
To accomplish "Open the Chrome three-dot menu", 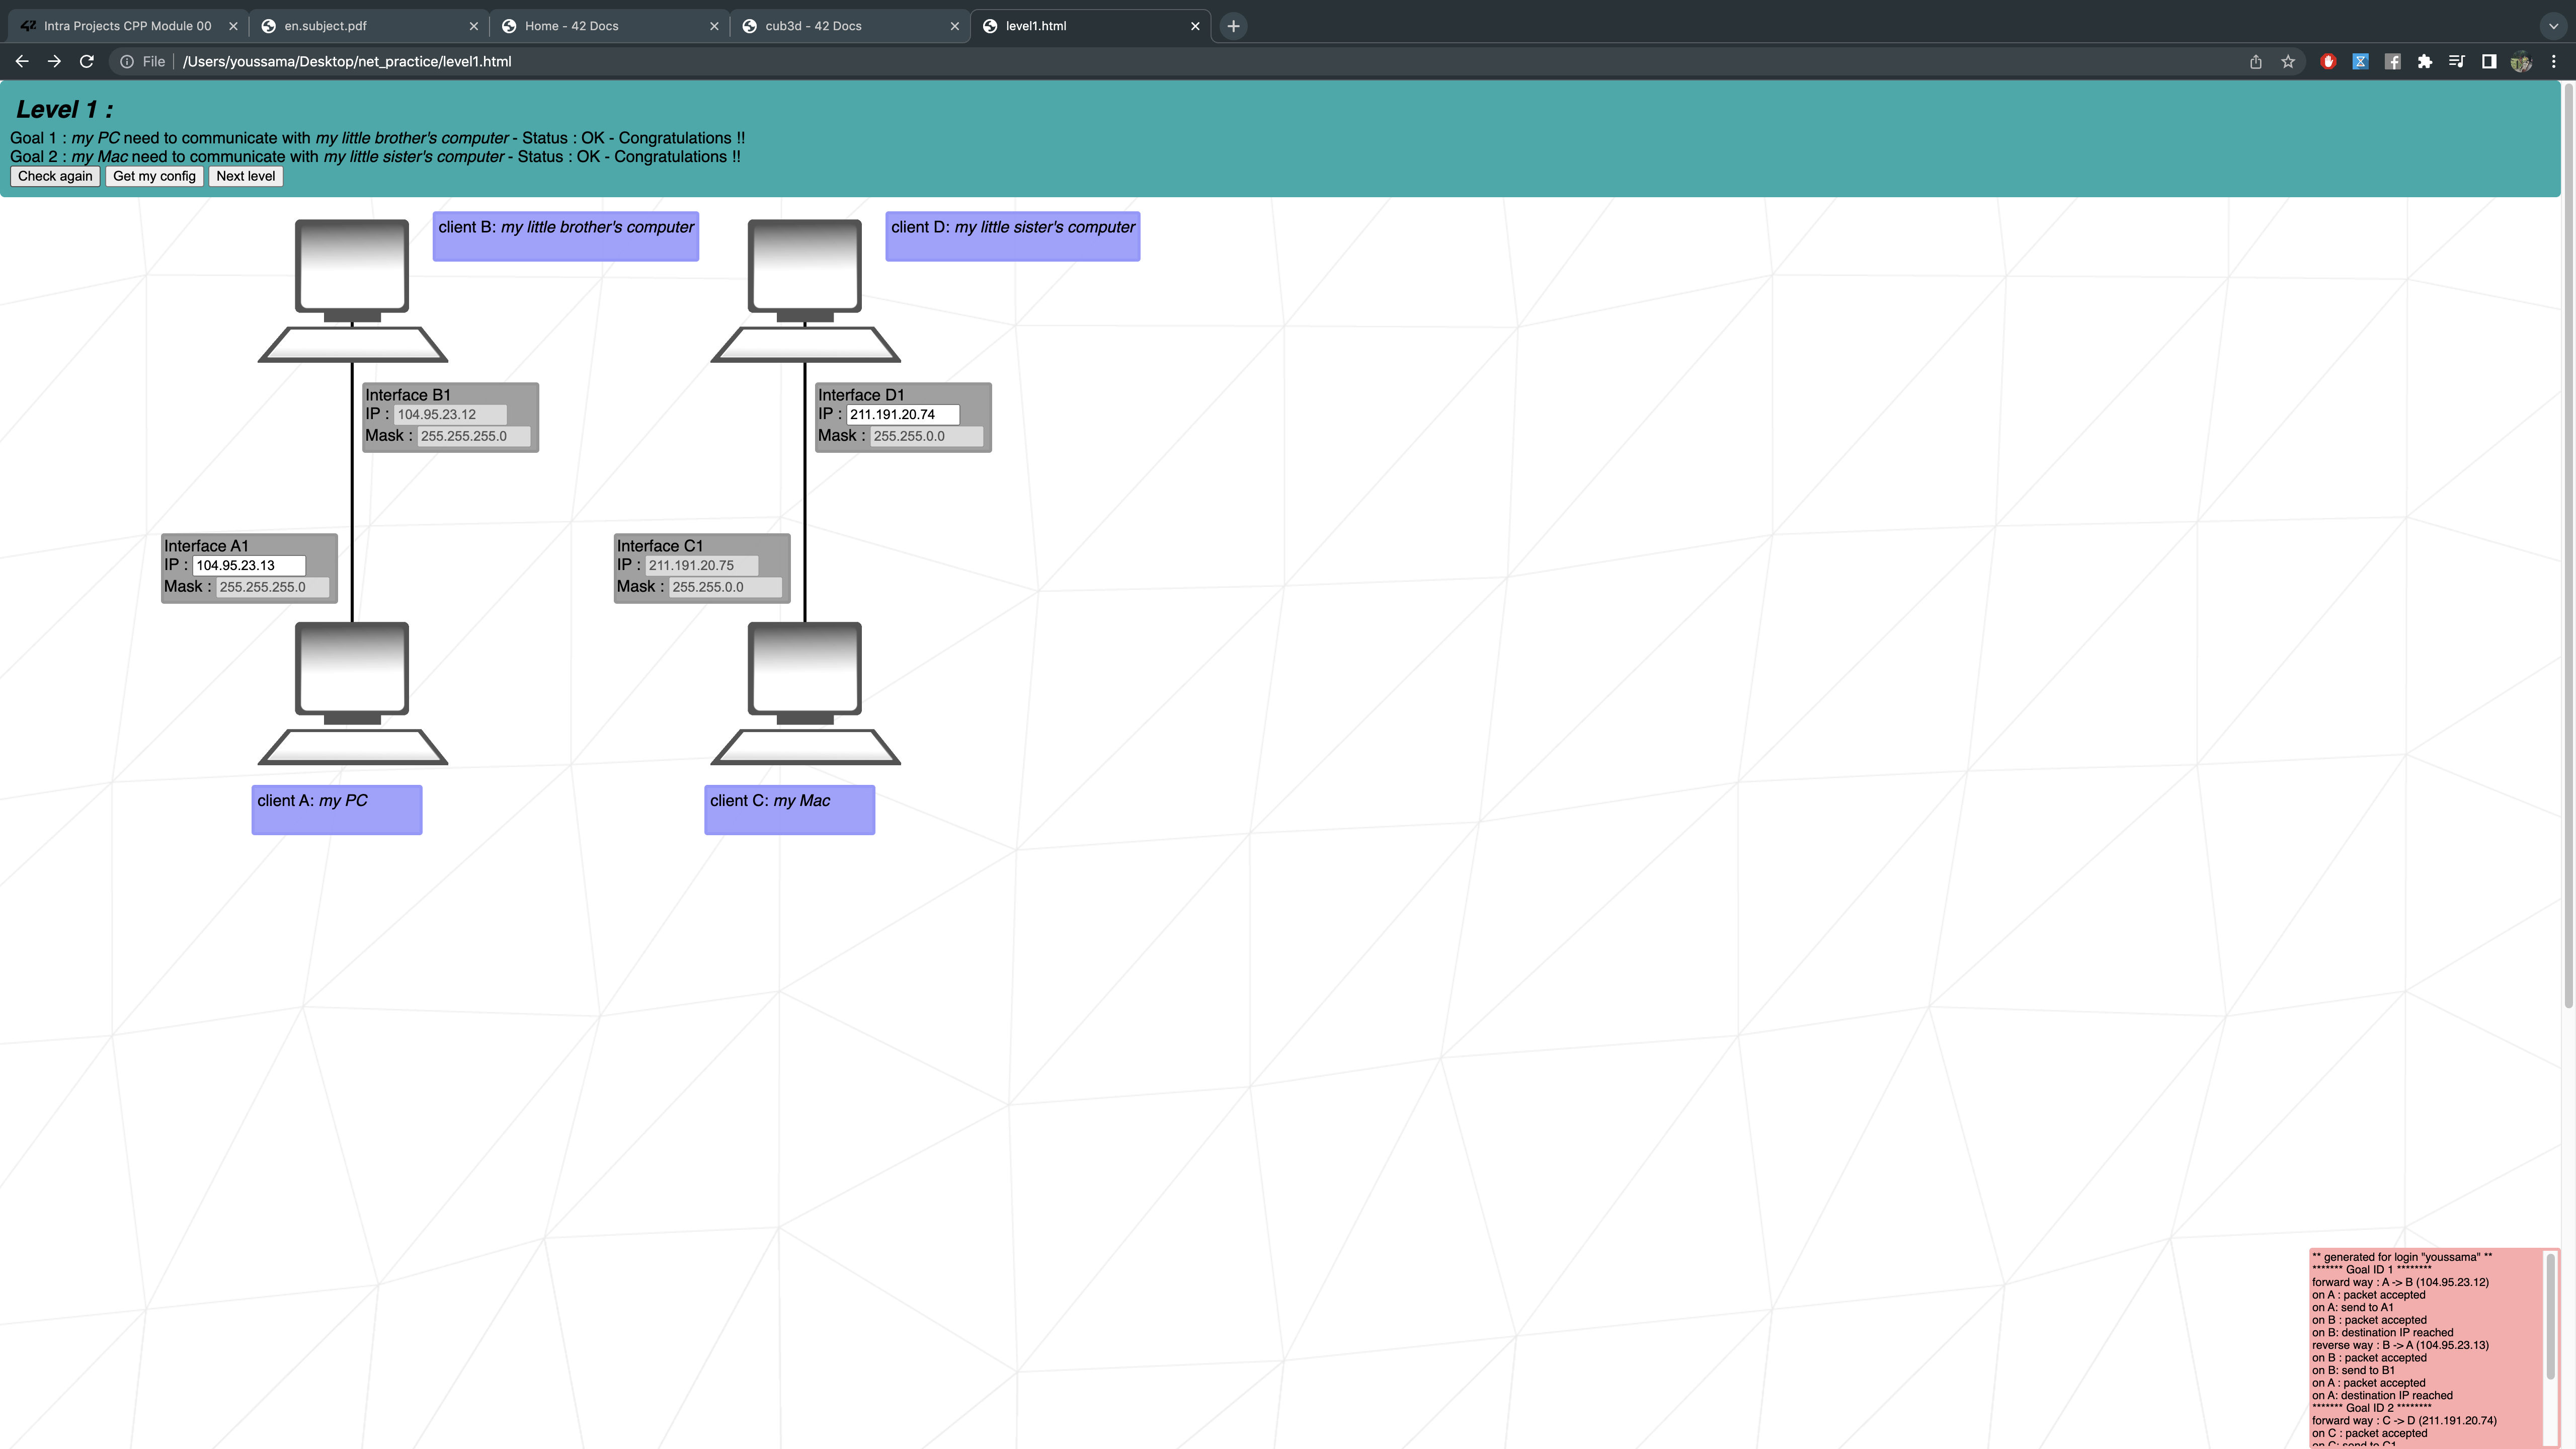I will coord(2553,61).
